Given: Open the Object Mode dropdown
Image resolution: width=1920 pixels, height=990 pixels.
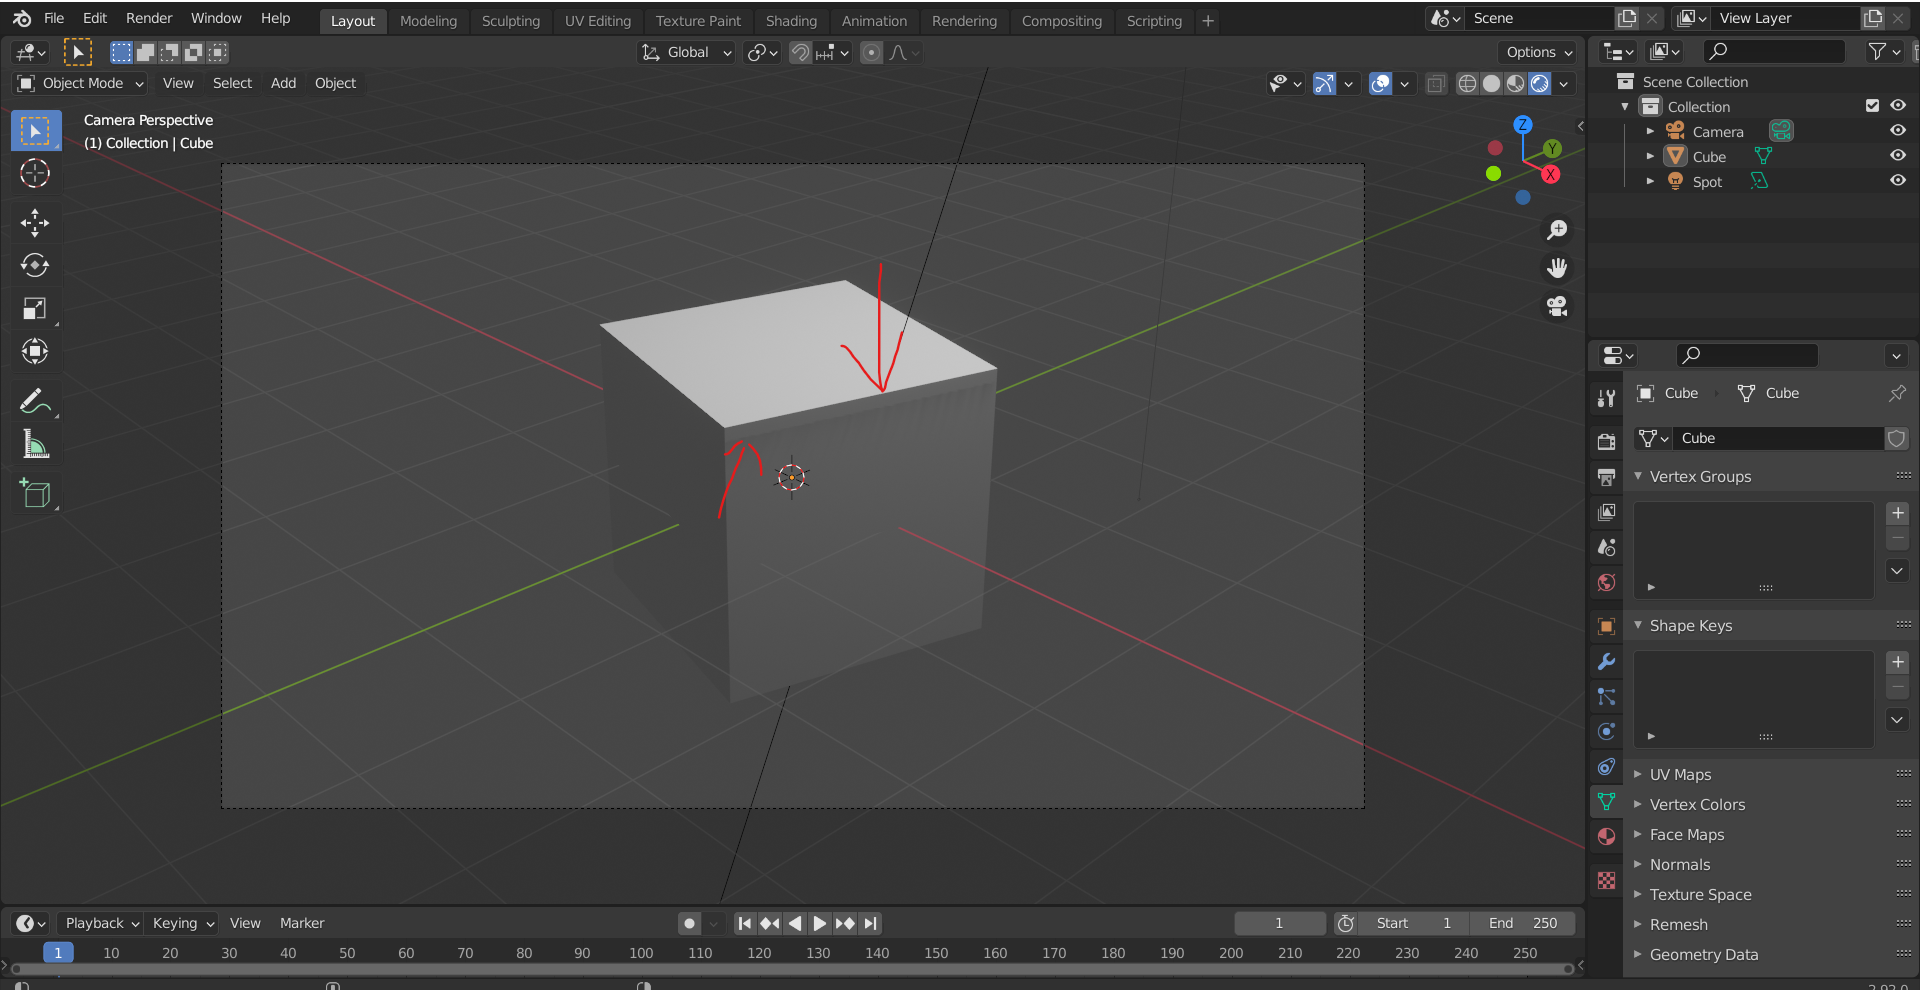Looking at the screenshot, I should [81, 83].
